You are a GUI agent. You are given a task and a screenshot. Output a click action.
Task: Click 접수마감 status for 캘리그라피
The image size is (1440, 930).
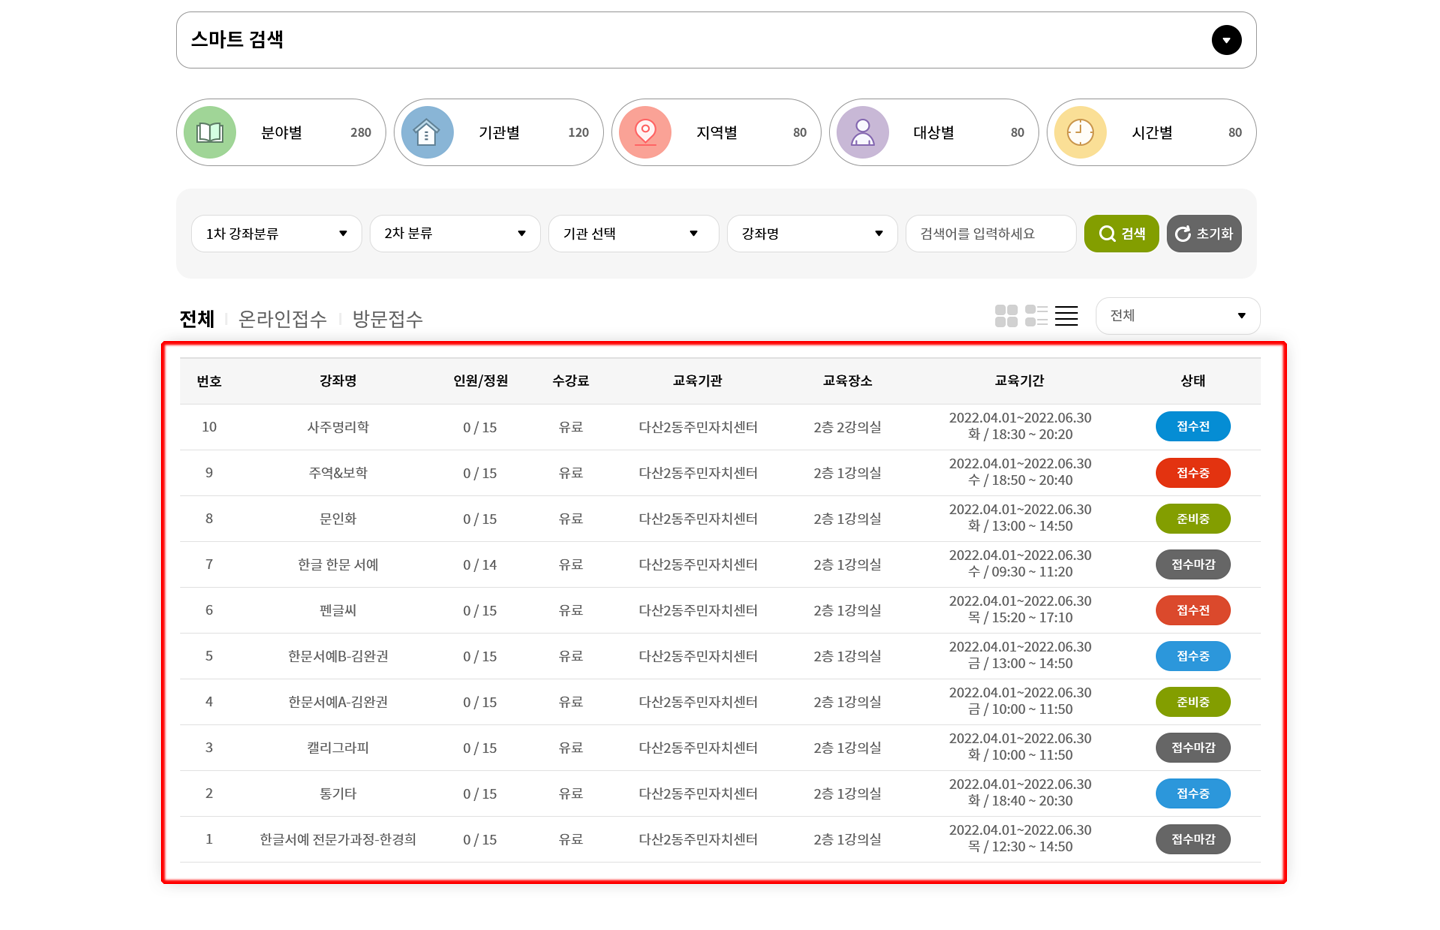pos(1193,748)
